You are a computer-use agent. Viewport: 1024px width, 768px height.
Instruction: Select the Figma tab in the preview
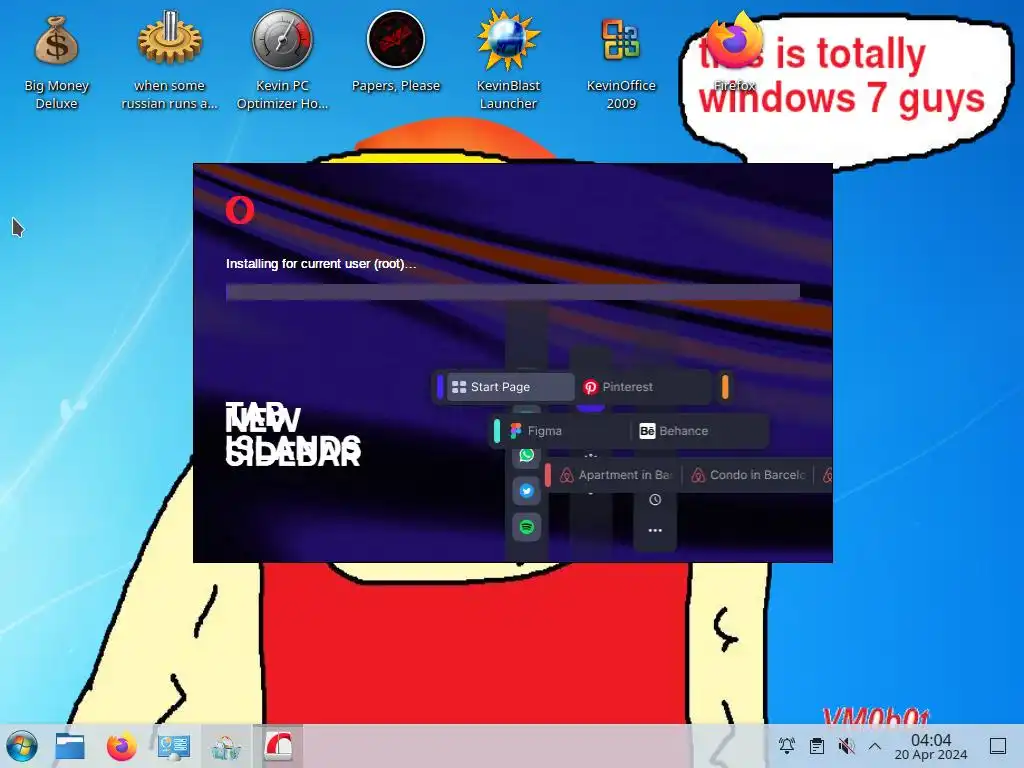(x=566, y=430)
